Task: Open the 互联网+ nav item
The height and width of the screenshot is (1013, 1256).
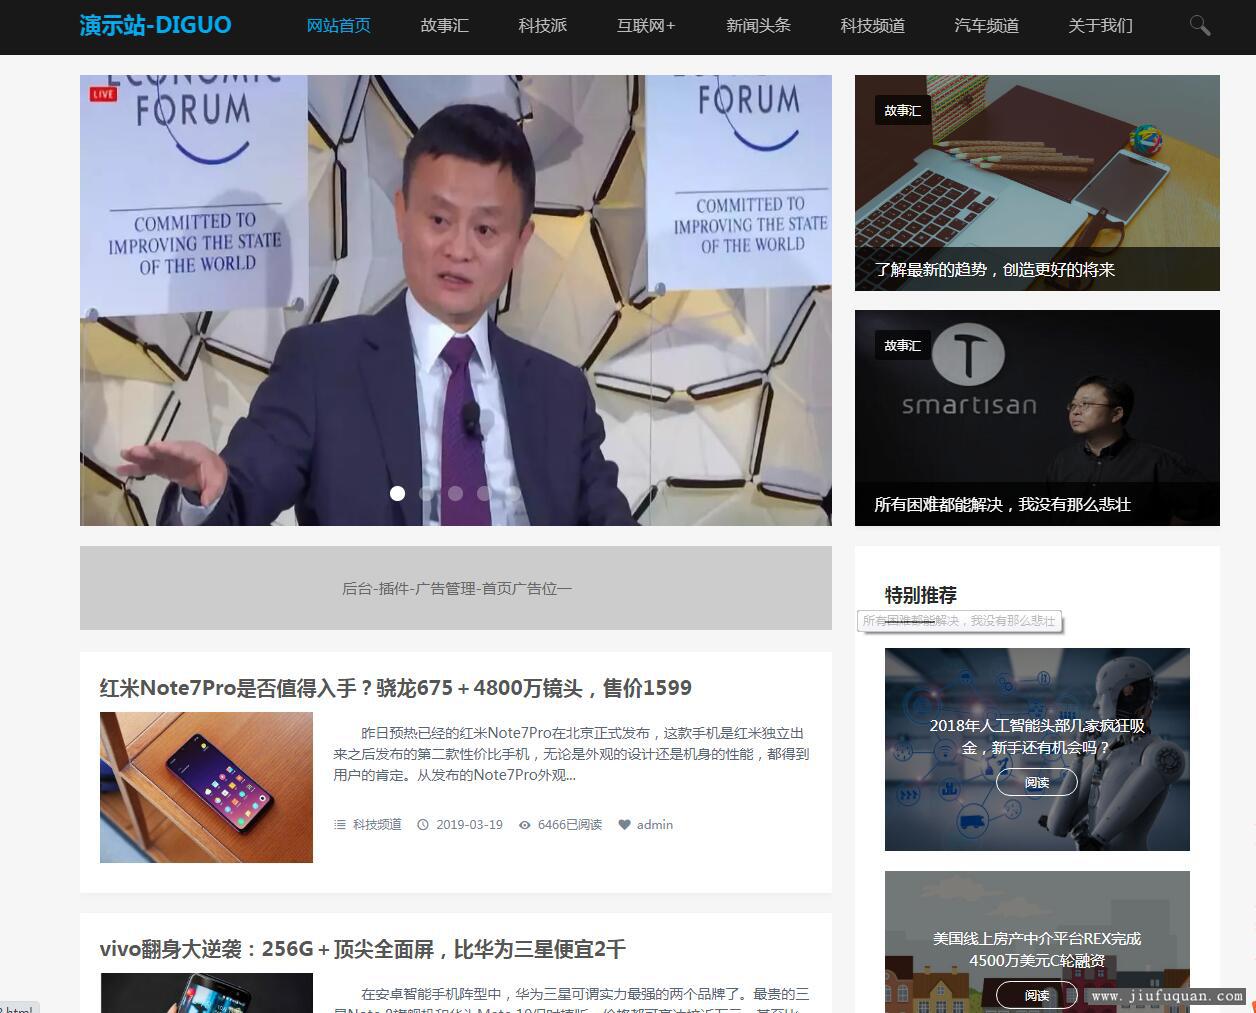Action: (646, 25)
